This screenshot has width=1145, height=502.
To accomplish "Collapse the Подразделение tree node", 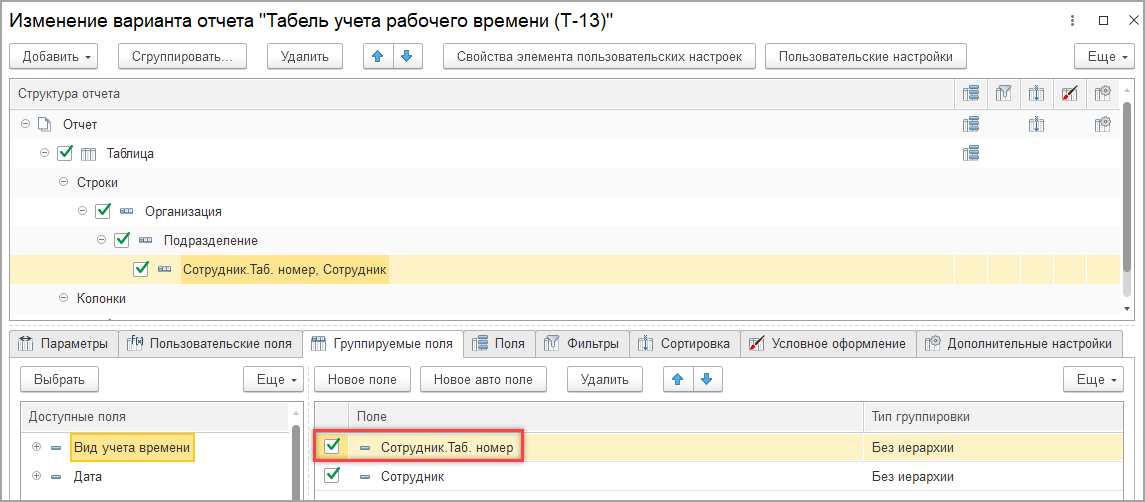I will (102, 240).
